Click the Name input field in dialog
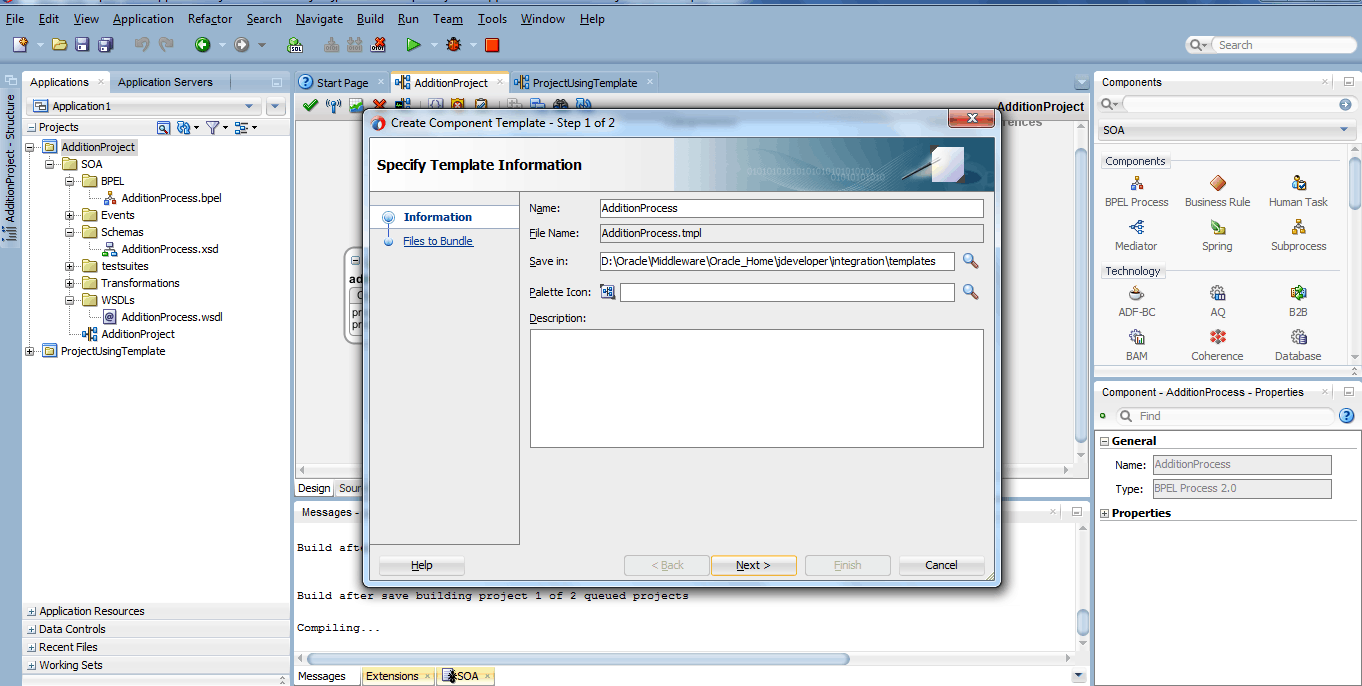Viewport: 1362px width, 686px height. point(791,208)
